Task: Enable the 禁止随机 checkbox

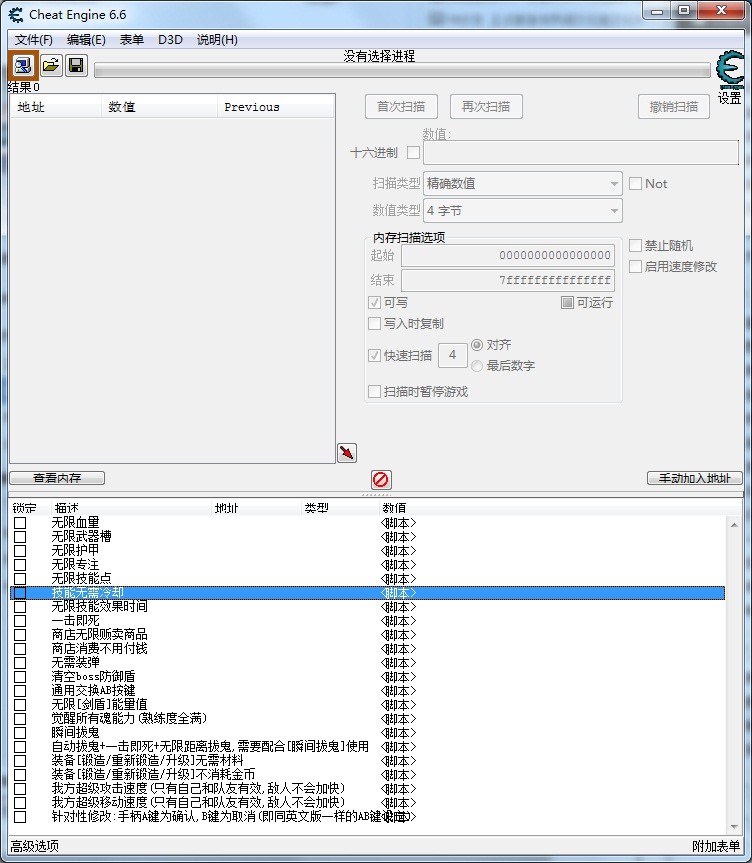Action: (635, 245)
